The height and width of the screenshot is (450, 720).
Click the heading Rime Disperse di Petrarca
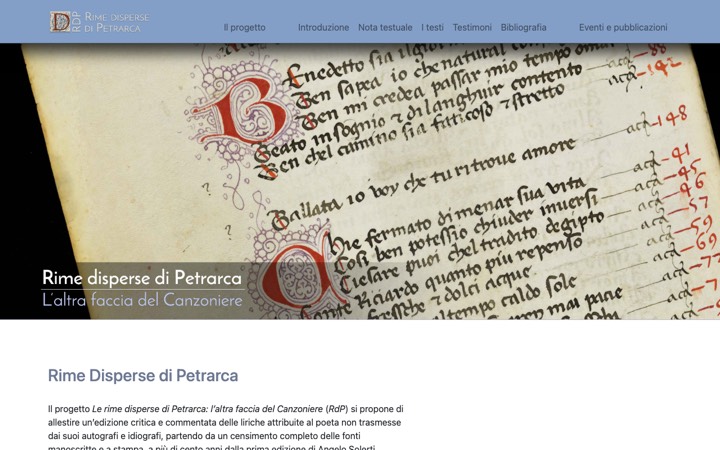point(143,376)
